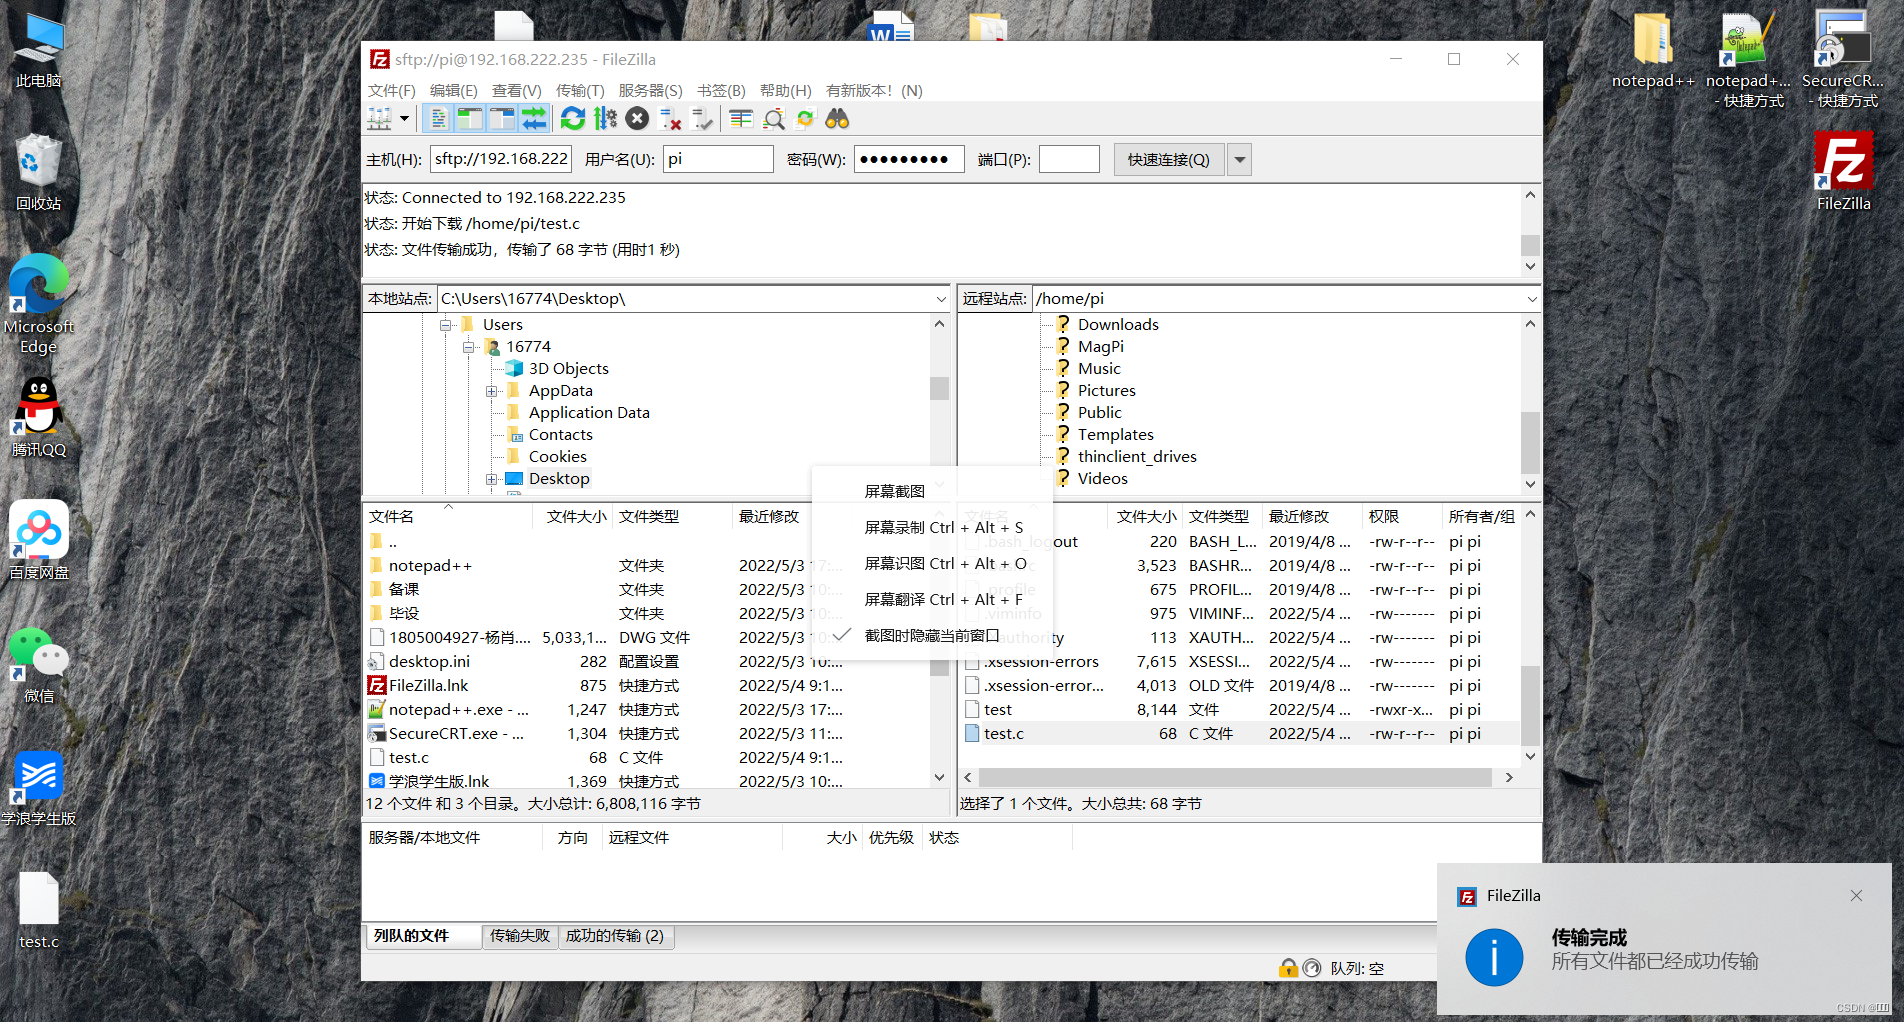Collapse the Users tree node
This screenshot has height=1022, width=1904.
[445, 325]
